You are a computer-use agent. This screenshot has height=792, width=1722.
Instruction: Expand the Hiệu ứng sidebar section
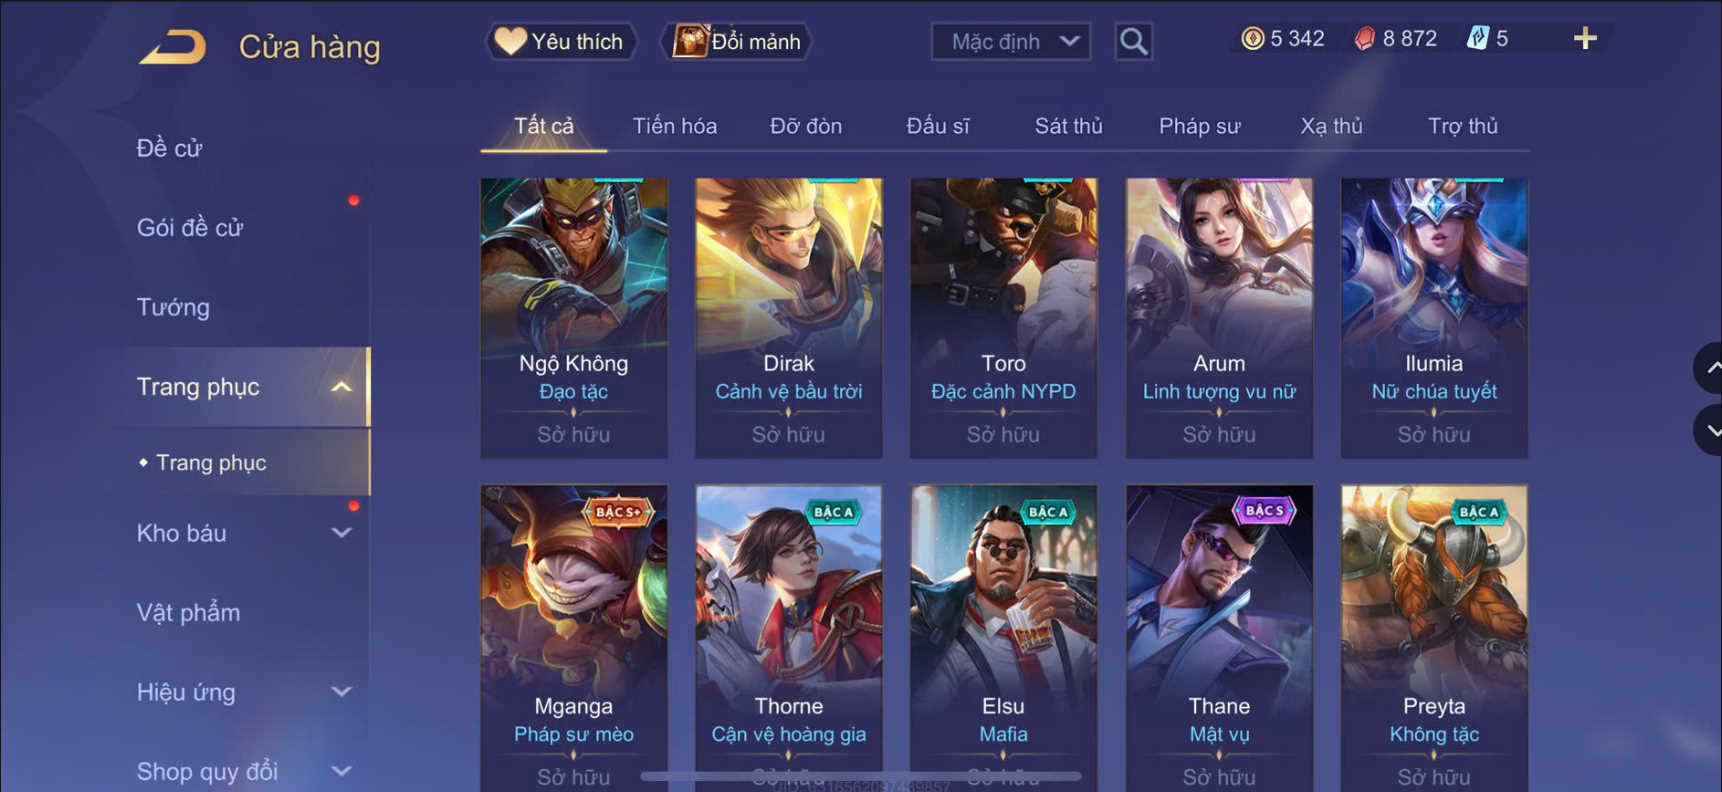point(341,692)
